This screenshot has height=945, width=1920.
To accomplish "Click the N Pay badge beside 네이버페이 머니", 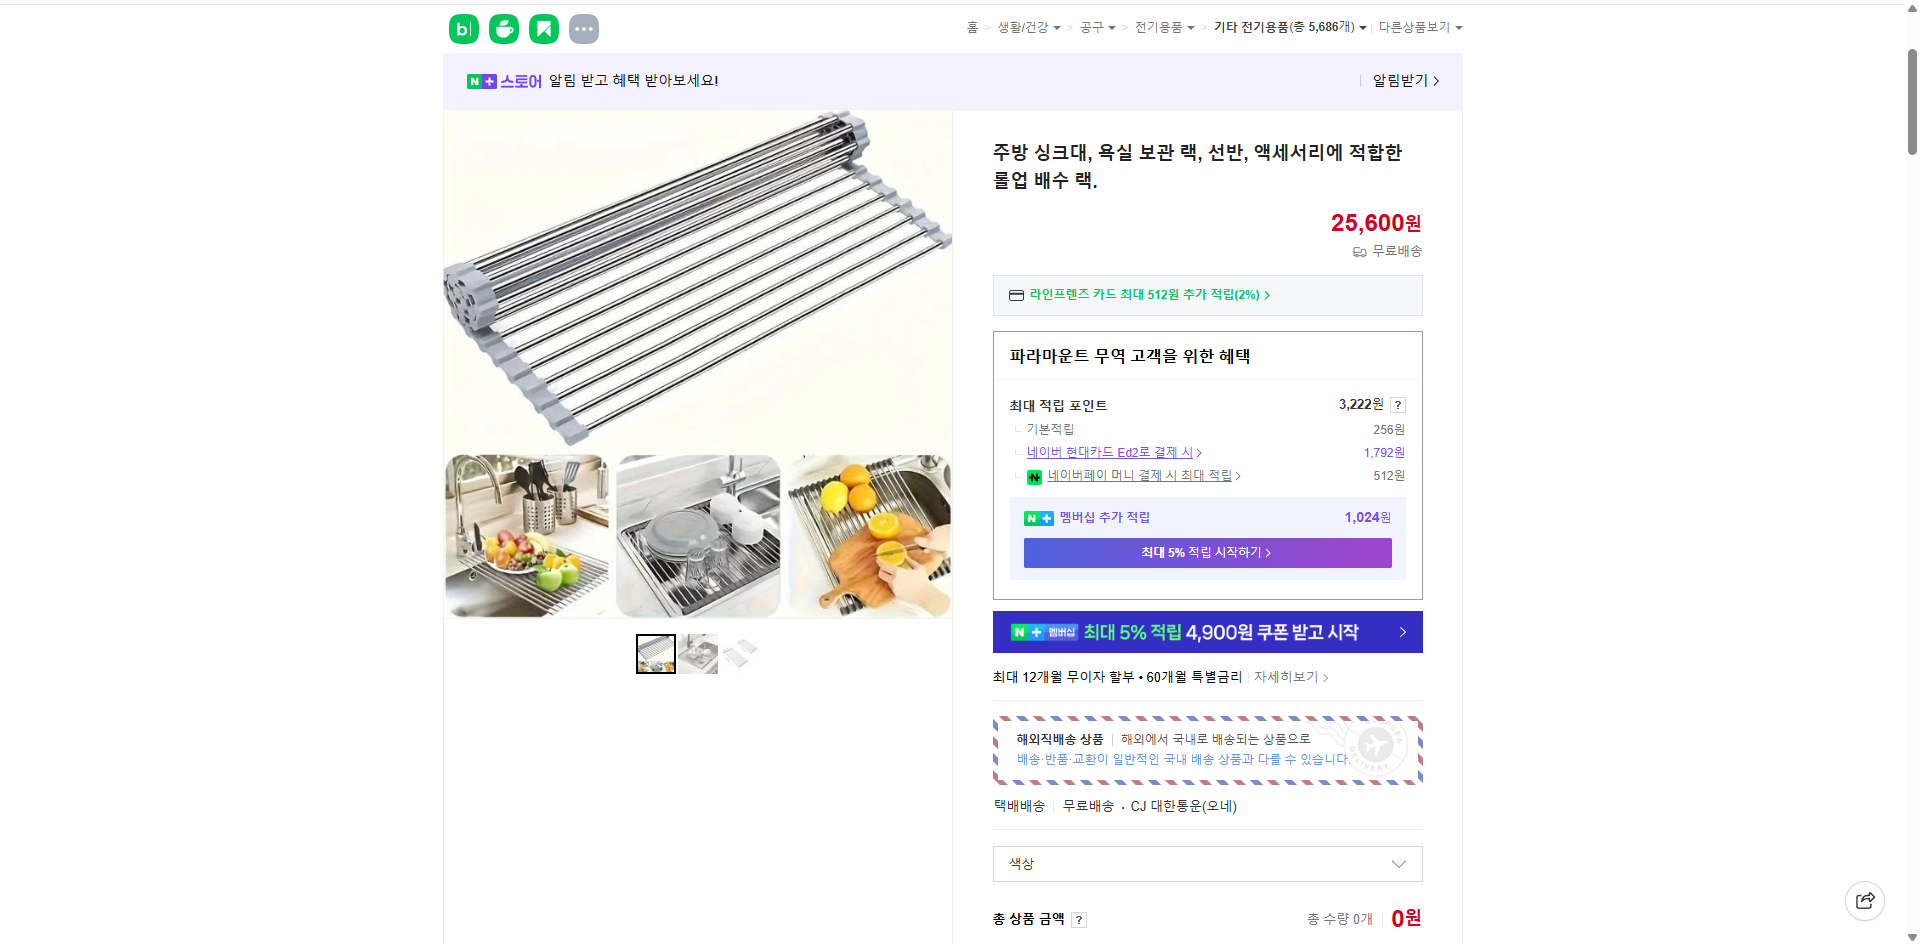I will (1034, 477).
